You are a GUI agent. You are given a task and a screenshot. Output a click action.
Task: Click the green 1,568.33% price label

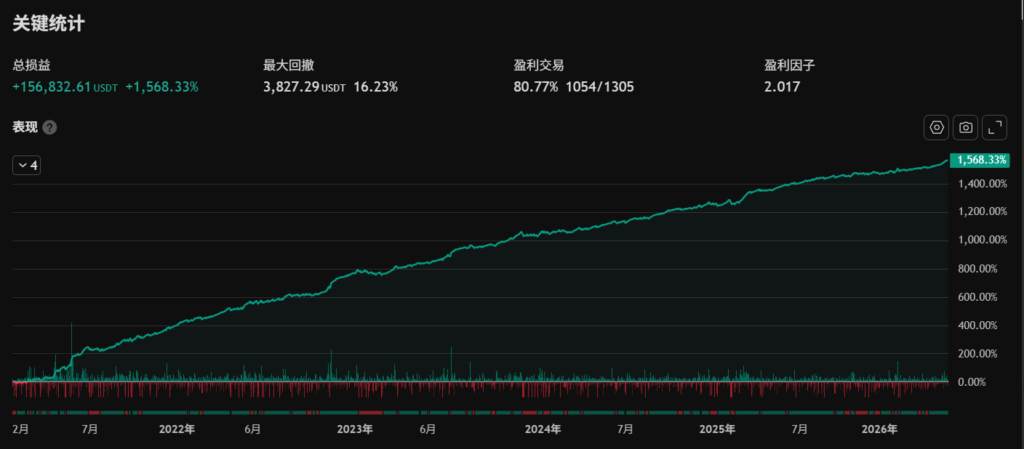pos(981,160)
